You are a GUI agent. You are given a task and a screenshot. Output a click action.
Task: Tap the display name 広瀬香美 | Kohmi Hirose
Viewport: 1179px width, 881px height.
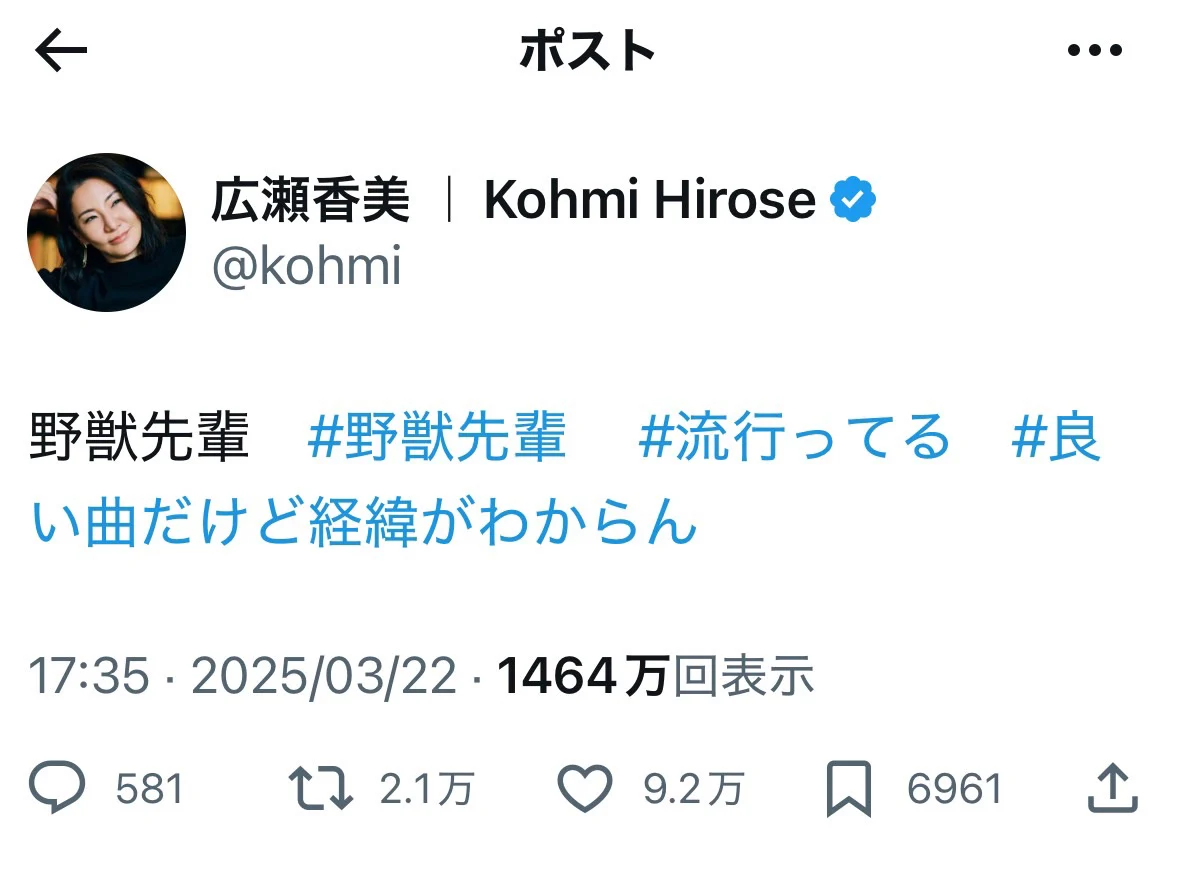[x=513, y=201]
